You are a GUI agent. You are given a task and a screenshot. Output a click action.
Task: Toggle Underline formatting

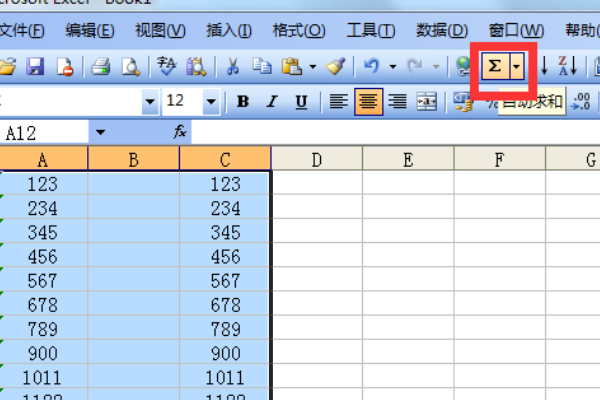coord(301,102)
